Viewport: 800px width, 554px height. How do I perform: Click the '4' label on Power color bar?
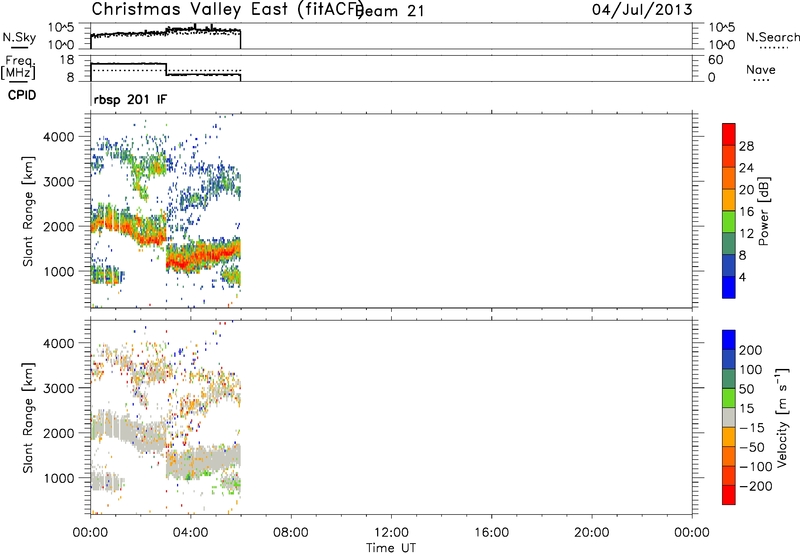(x=742, y=277)
